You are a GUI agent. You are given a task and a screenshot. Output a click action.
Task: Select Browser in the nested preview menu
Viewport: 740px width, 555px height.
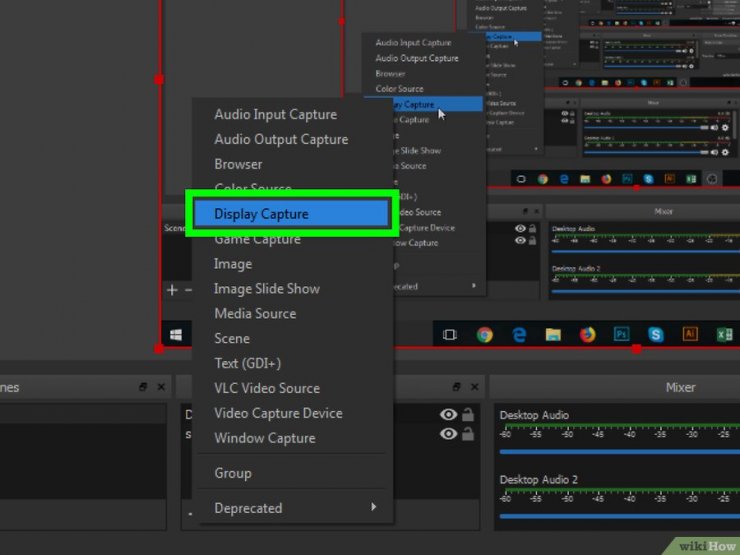tap(390, 74)
